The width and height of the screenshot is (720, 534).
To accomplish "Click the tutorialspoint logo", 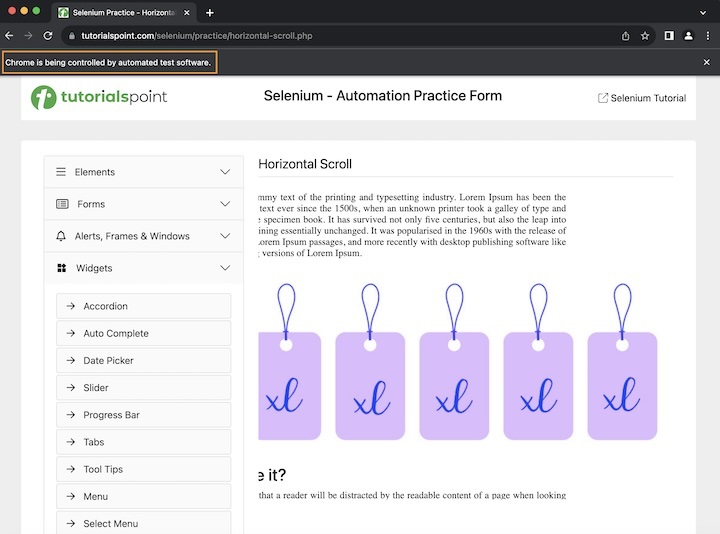I will click(99, 97).
